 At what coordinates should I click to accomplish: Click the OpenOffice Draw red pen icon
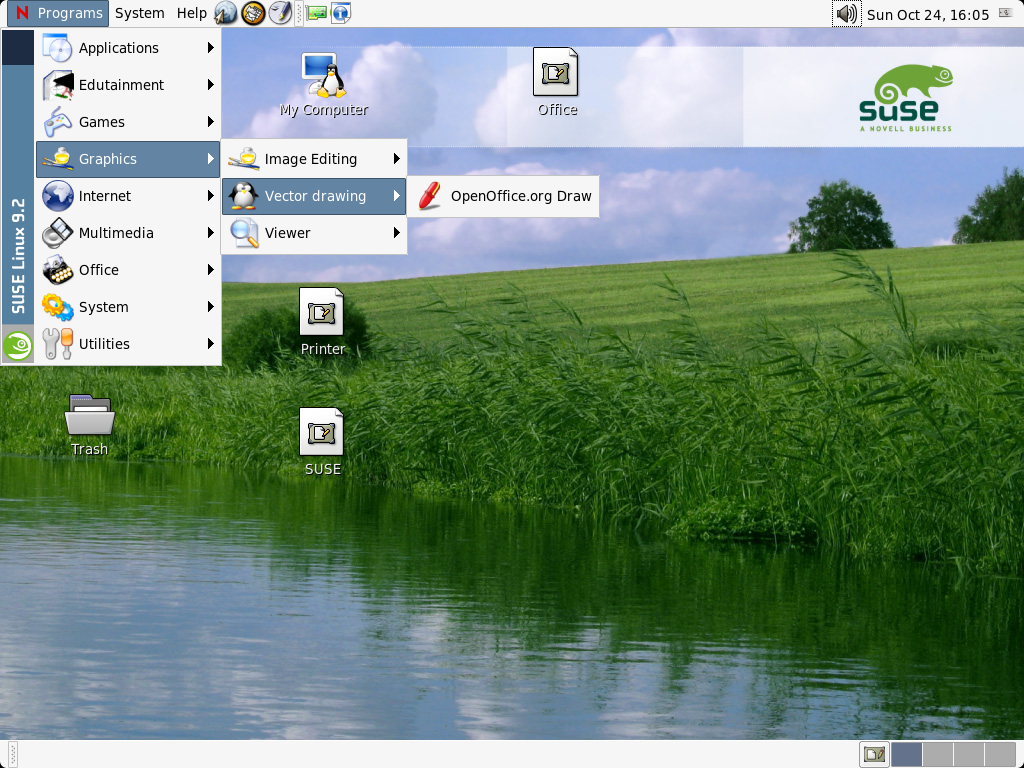[x=430, y=196]
